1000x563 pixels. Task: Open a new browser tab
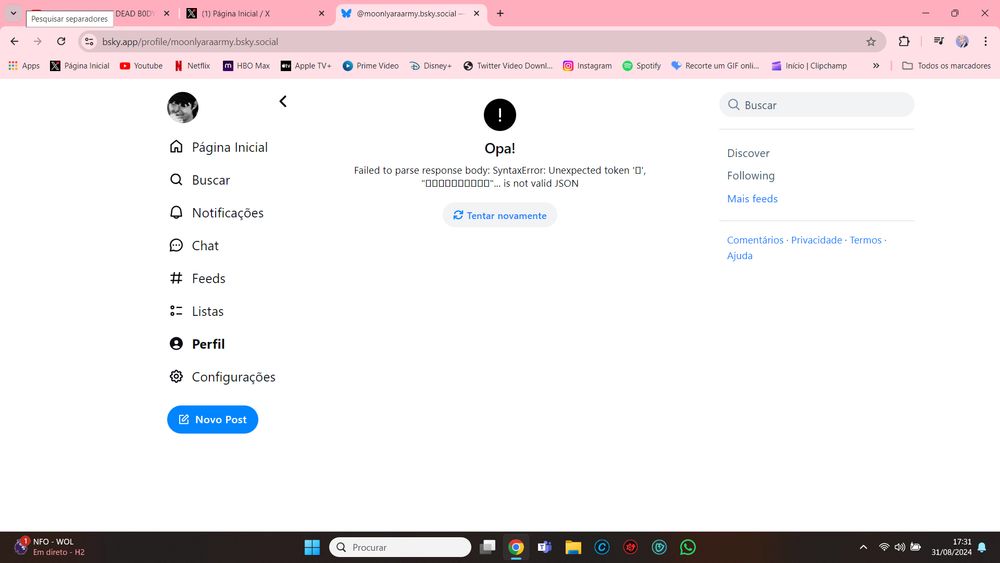(x=500, y=13)
